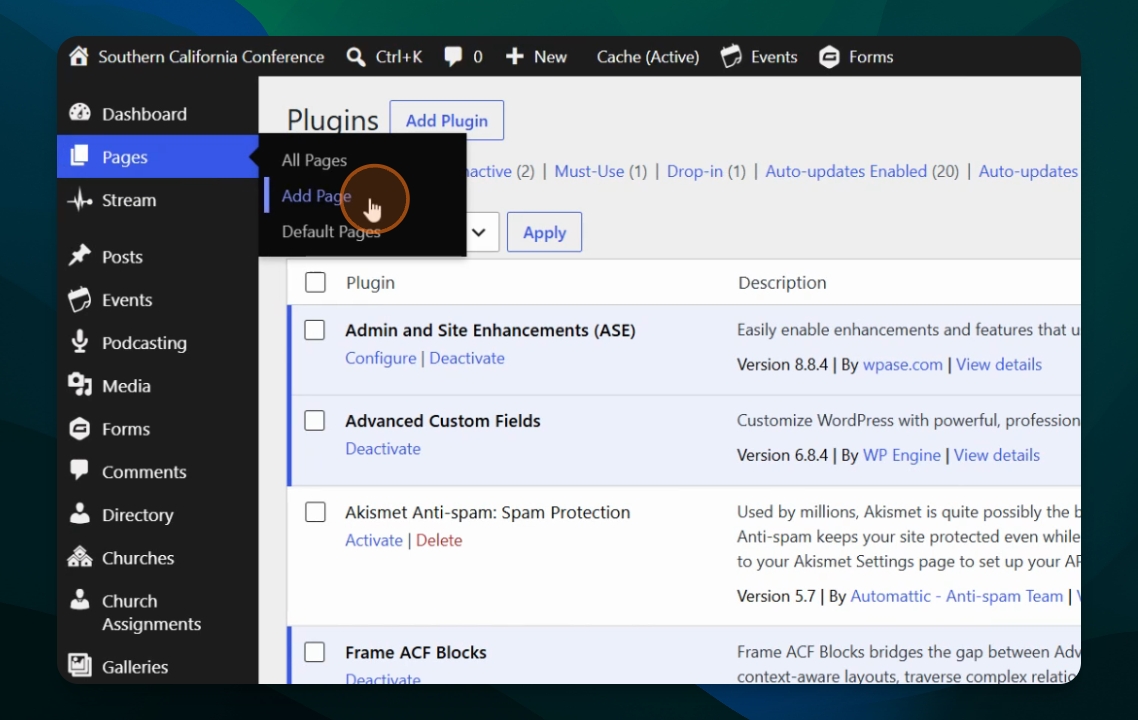Open Directory in the sidebar menu
Screen dimensions: 1138x720
[138, 515]
